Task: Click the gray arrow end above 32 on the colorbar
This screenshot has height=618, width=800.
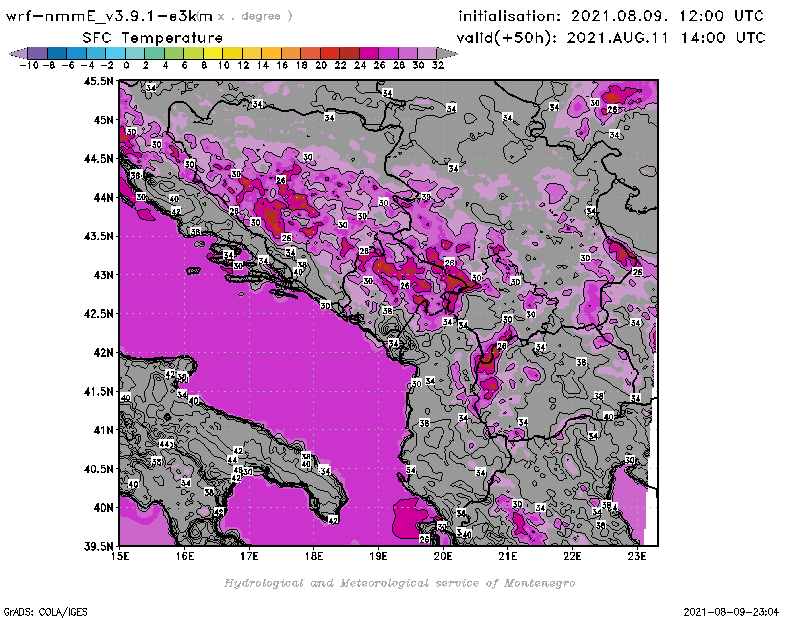Action: tap(446, 53)
